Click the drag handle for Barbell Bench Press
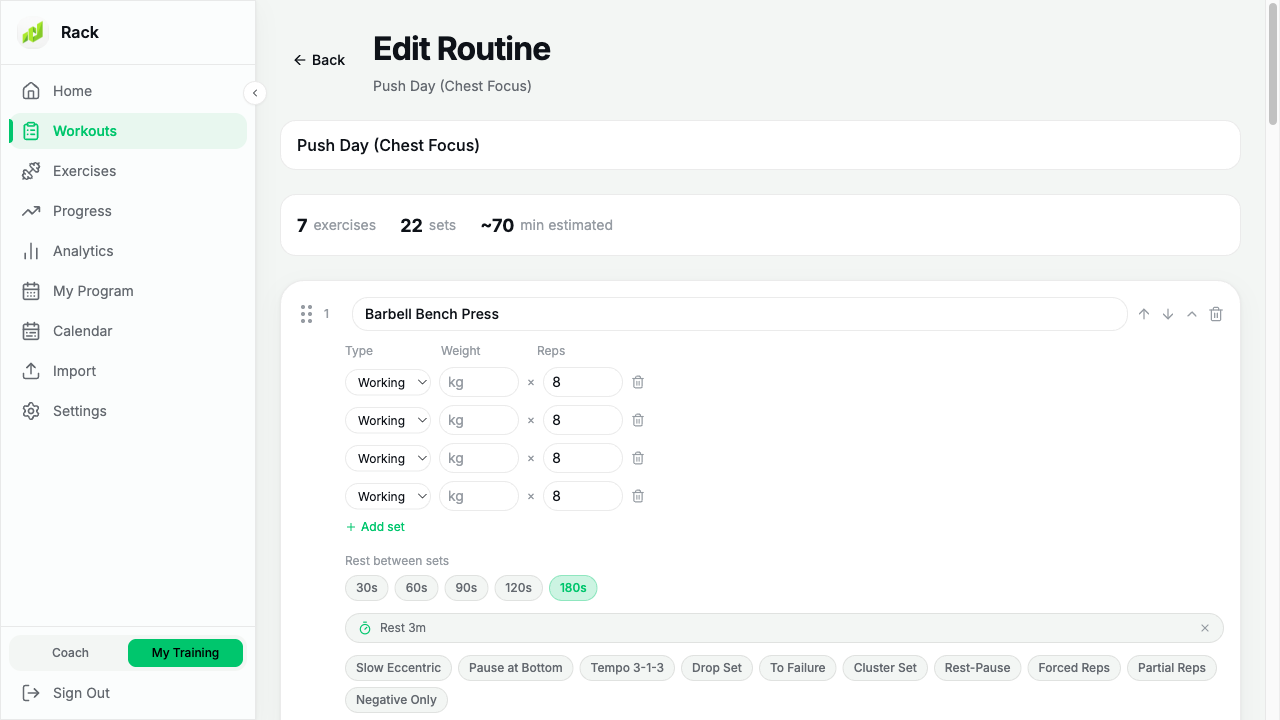This screenshot has height=720, width=1280. pos(307,314)
